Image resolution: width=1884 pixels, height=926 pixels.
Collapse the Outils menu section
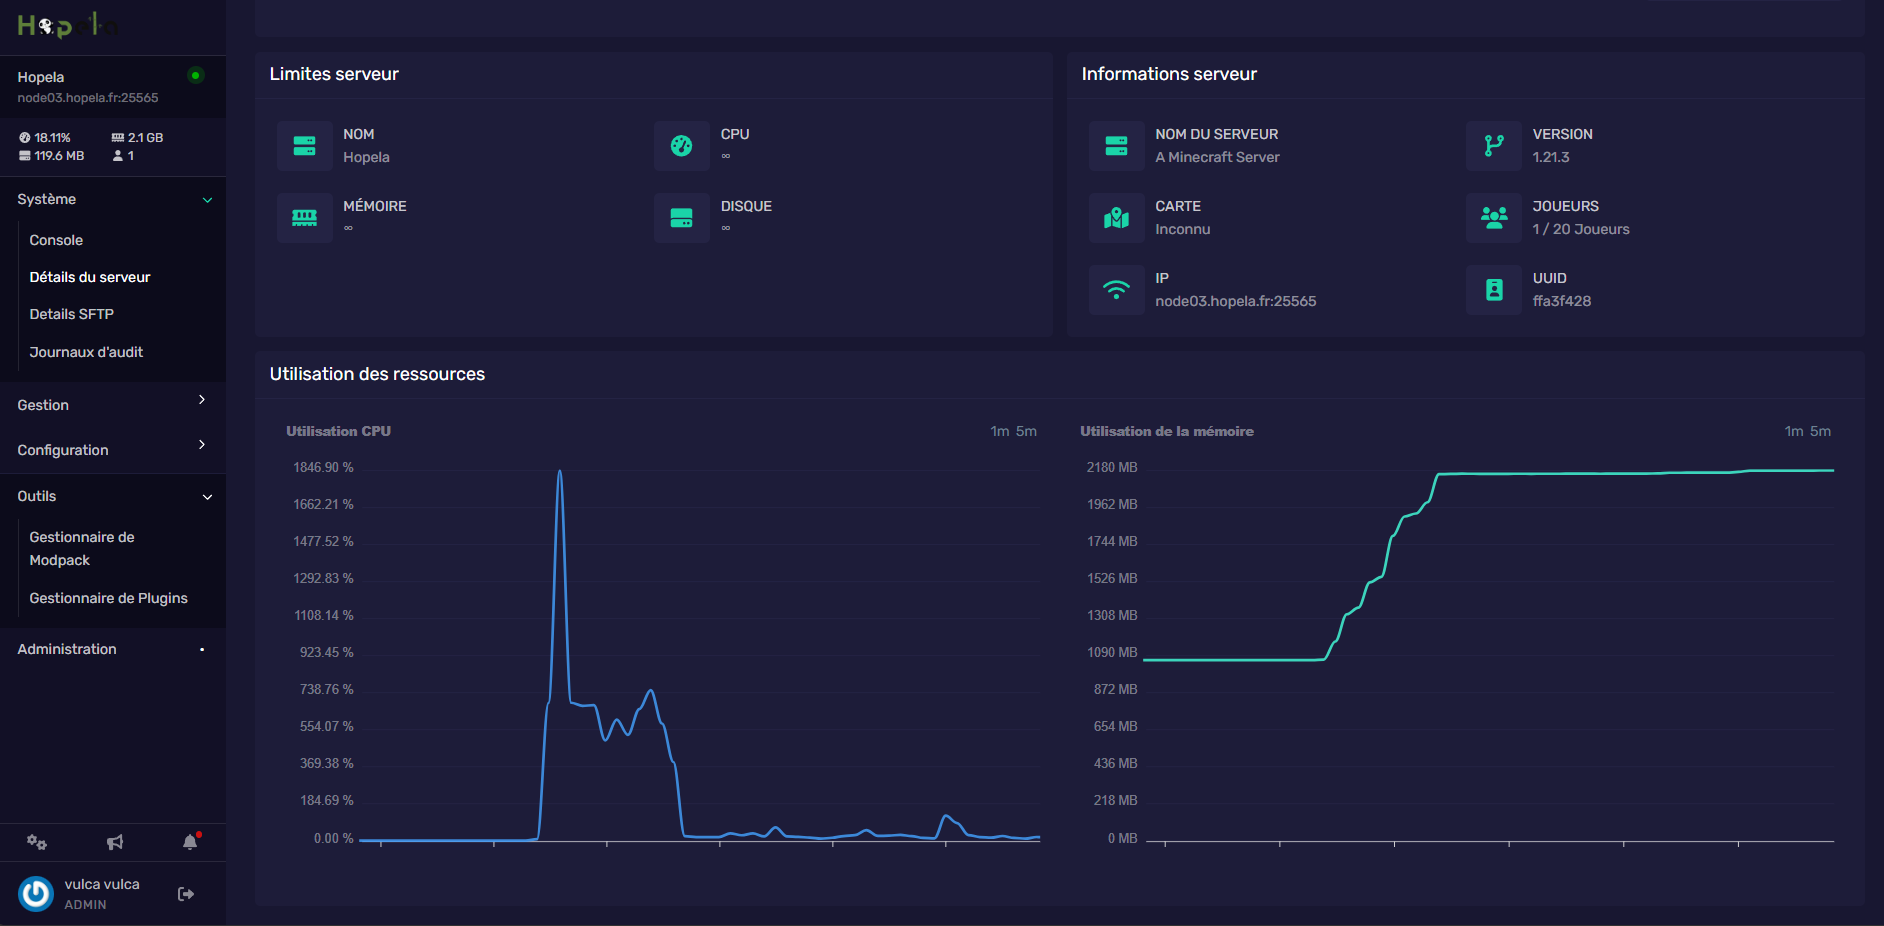click(x=113, y=496)
